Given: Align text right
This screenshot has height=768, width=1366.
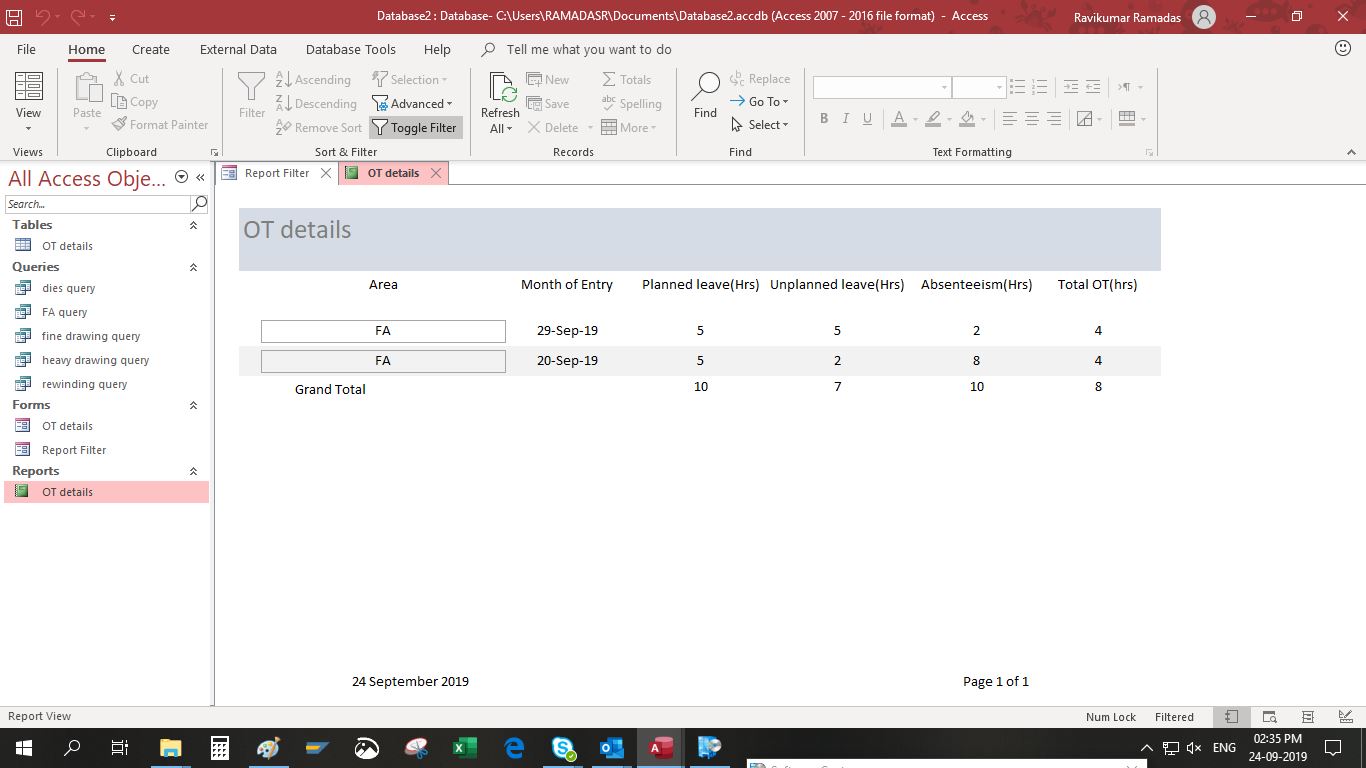Looking at the screenshot, I should (x=1054, y=119).
